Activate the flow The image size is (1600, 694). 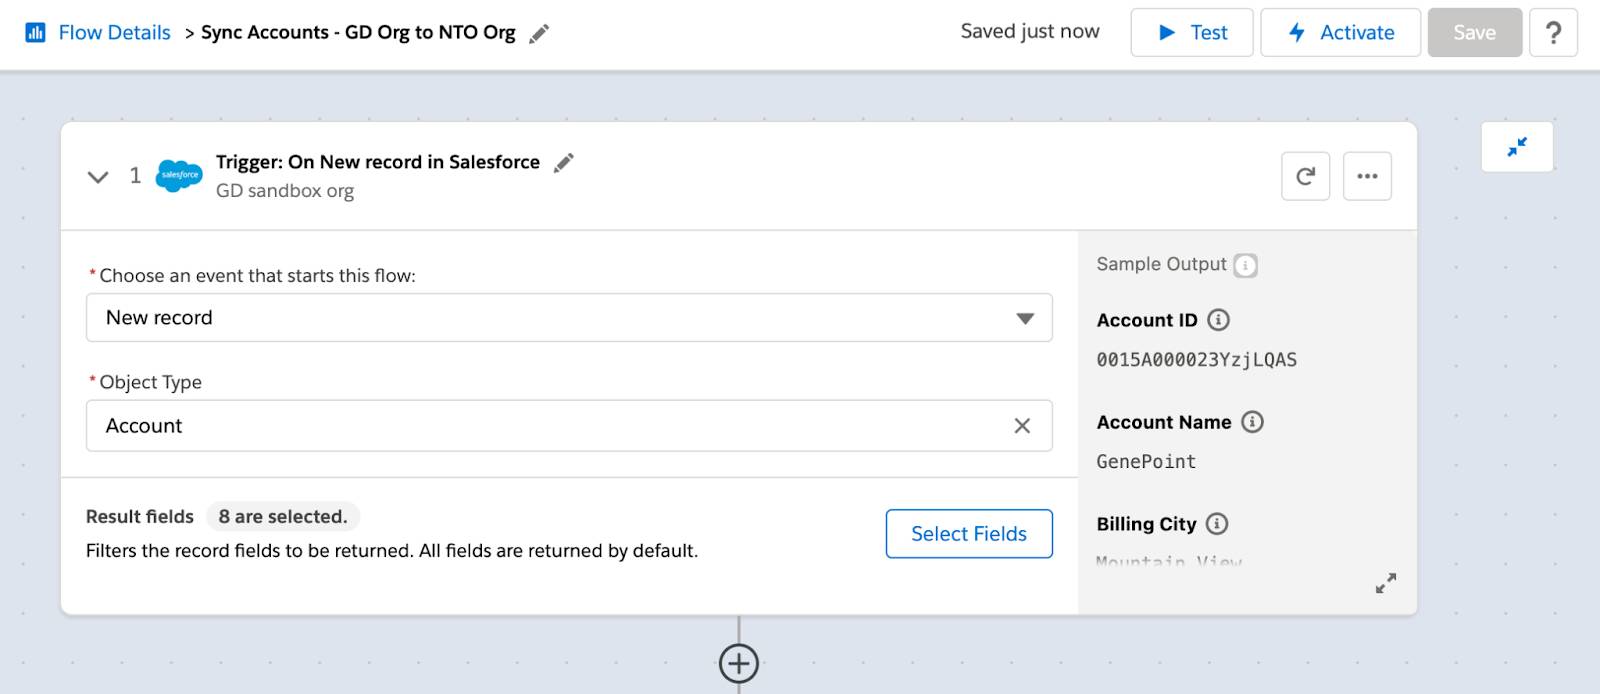[x=1340, y=32]
